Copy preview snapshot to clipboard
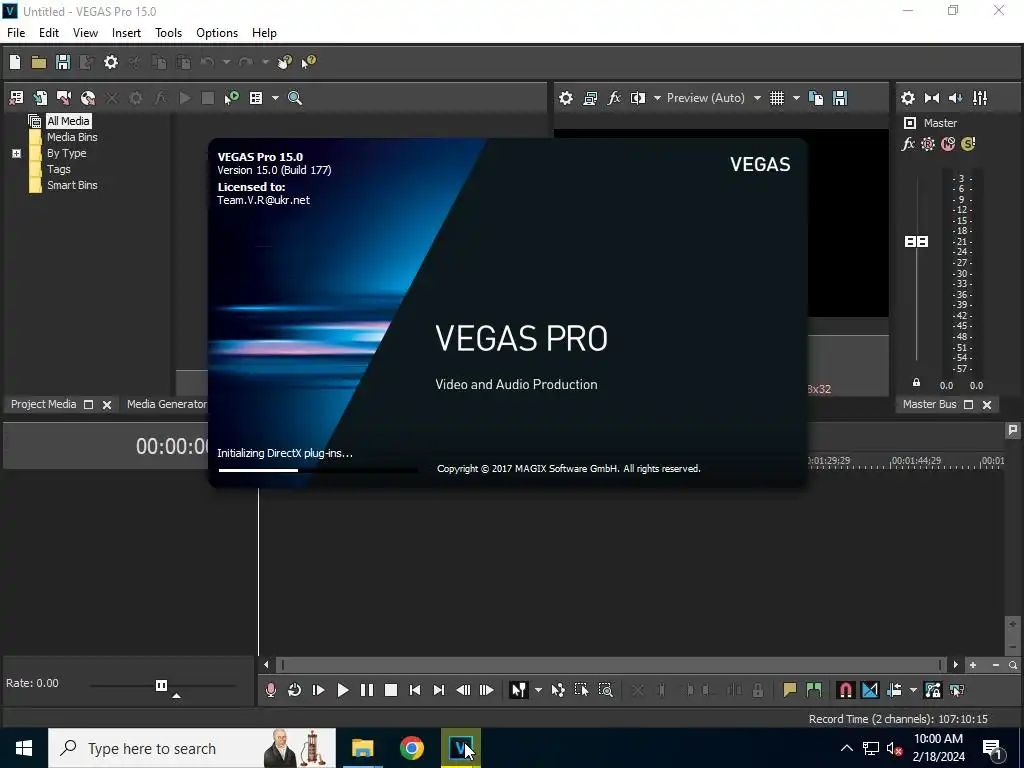 [816, 98]
